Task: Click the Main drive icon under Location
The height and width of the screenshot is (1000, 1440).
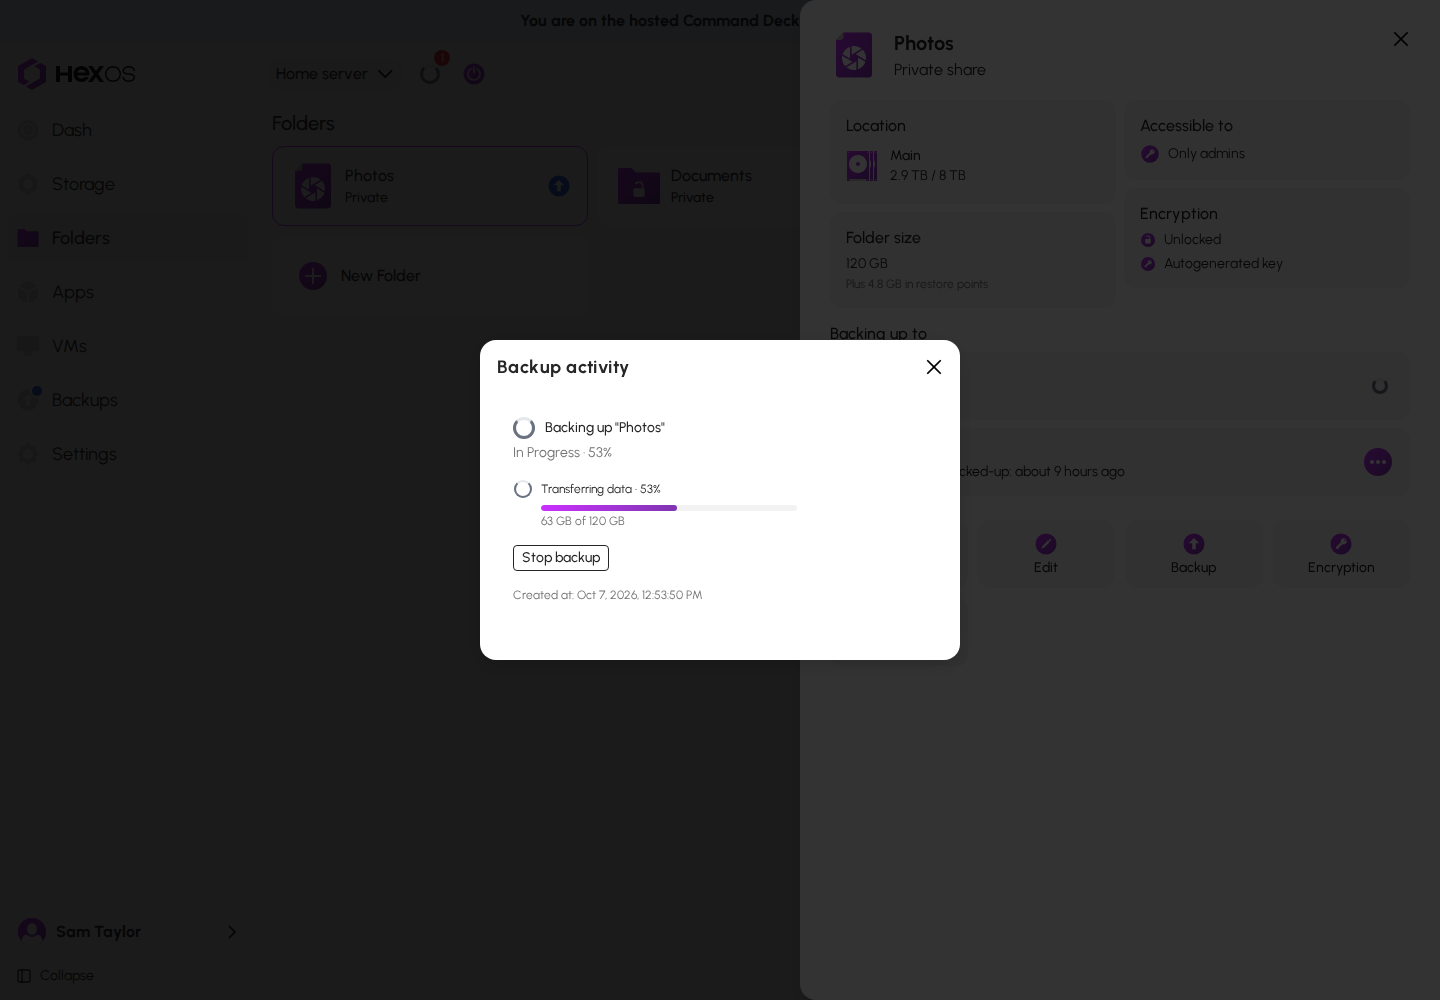Action: tap(862, 165)
